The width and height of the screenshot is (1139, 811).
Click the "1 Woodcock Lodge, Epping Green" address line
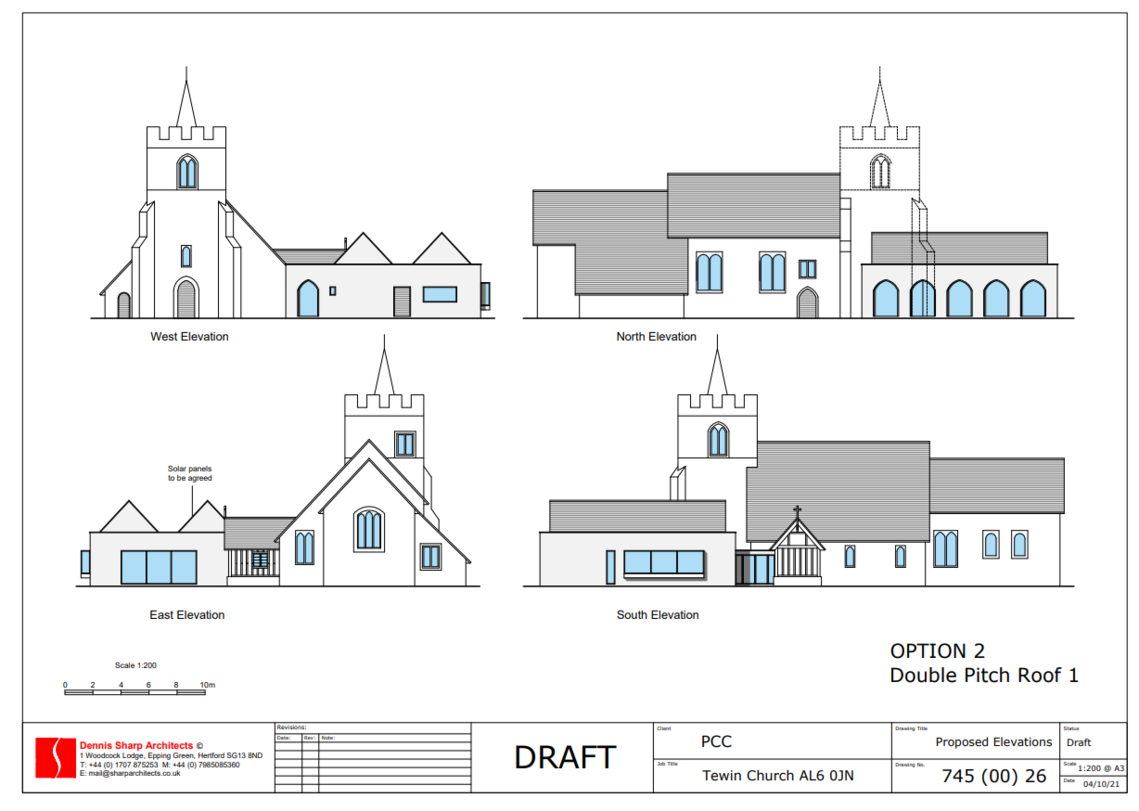(x=171, y=756)
